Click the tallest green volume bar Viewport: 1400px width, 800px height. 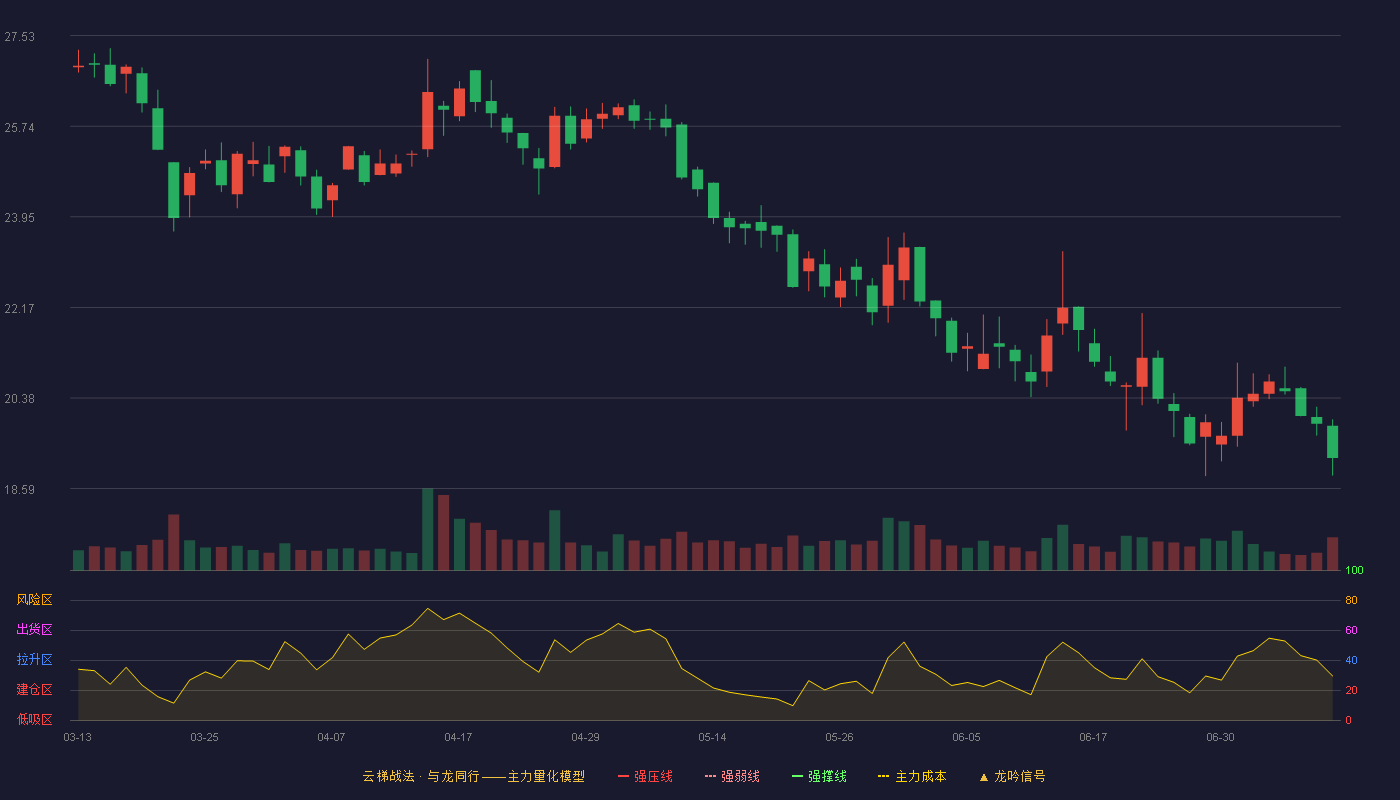tap(427, 529)
